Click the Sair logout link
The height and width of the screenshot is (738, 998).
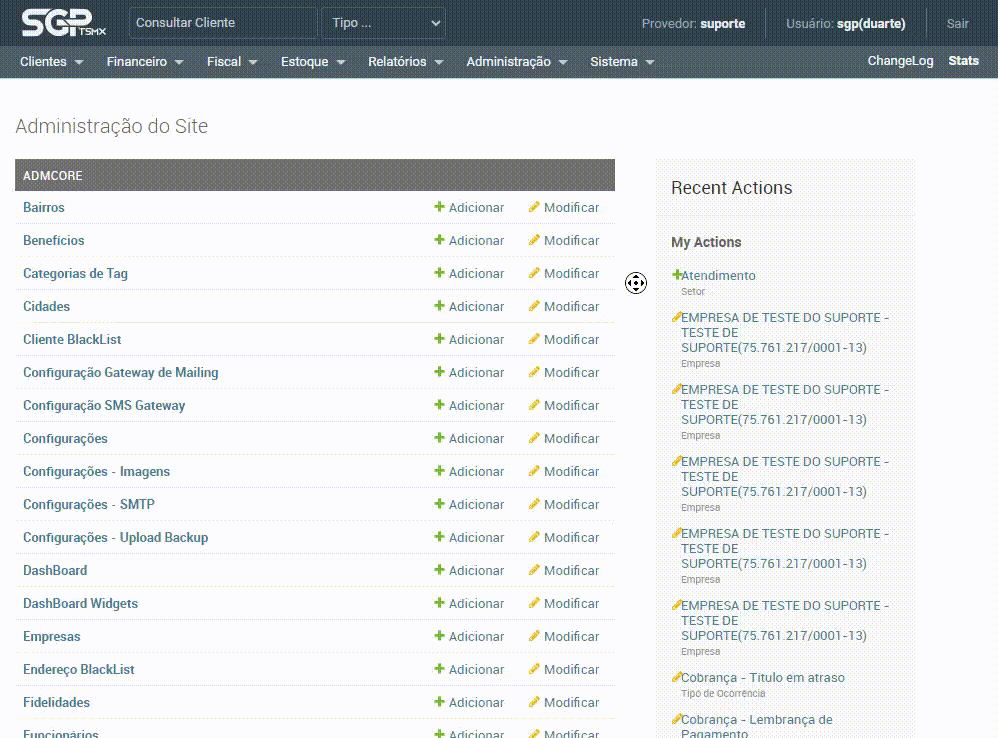click(x=957, y=23)
